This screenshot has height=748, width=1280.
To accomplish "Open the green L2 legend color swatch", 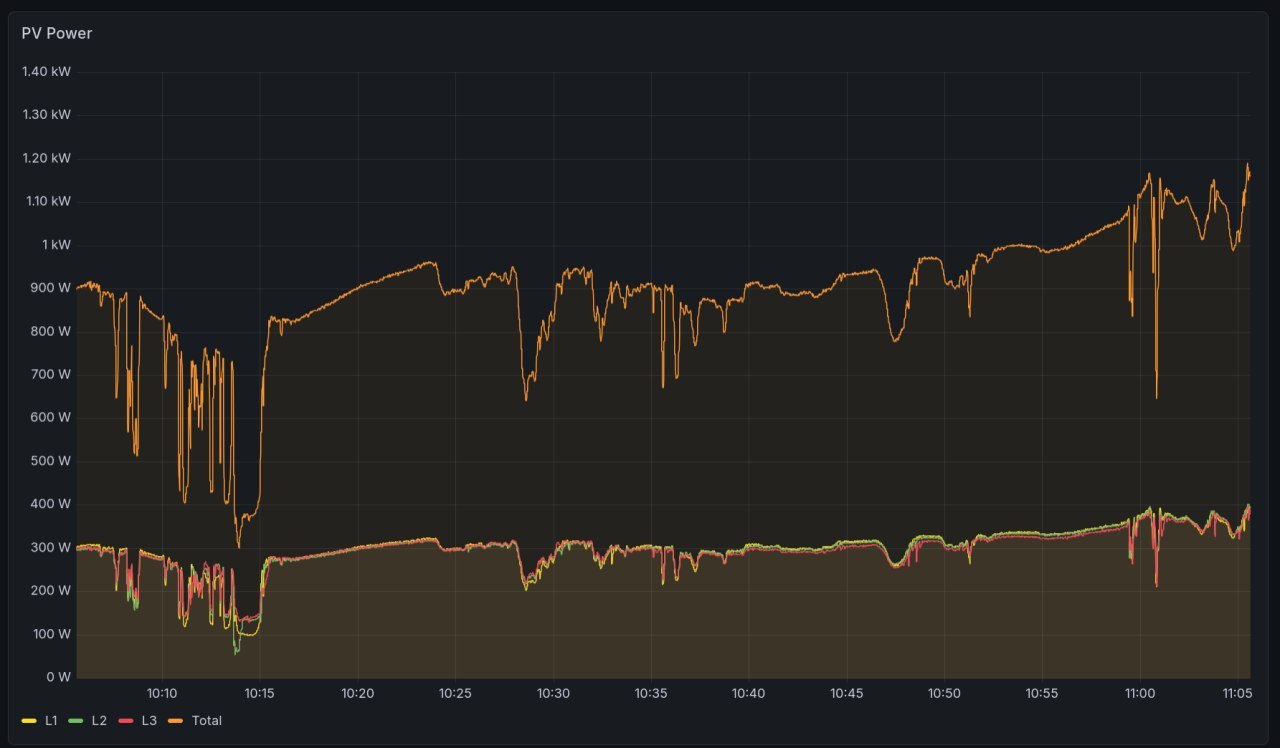I will [x=77, y=720].
